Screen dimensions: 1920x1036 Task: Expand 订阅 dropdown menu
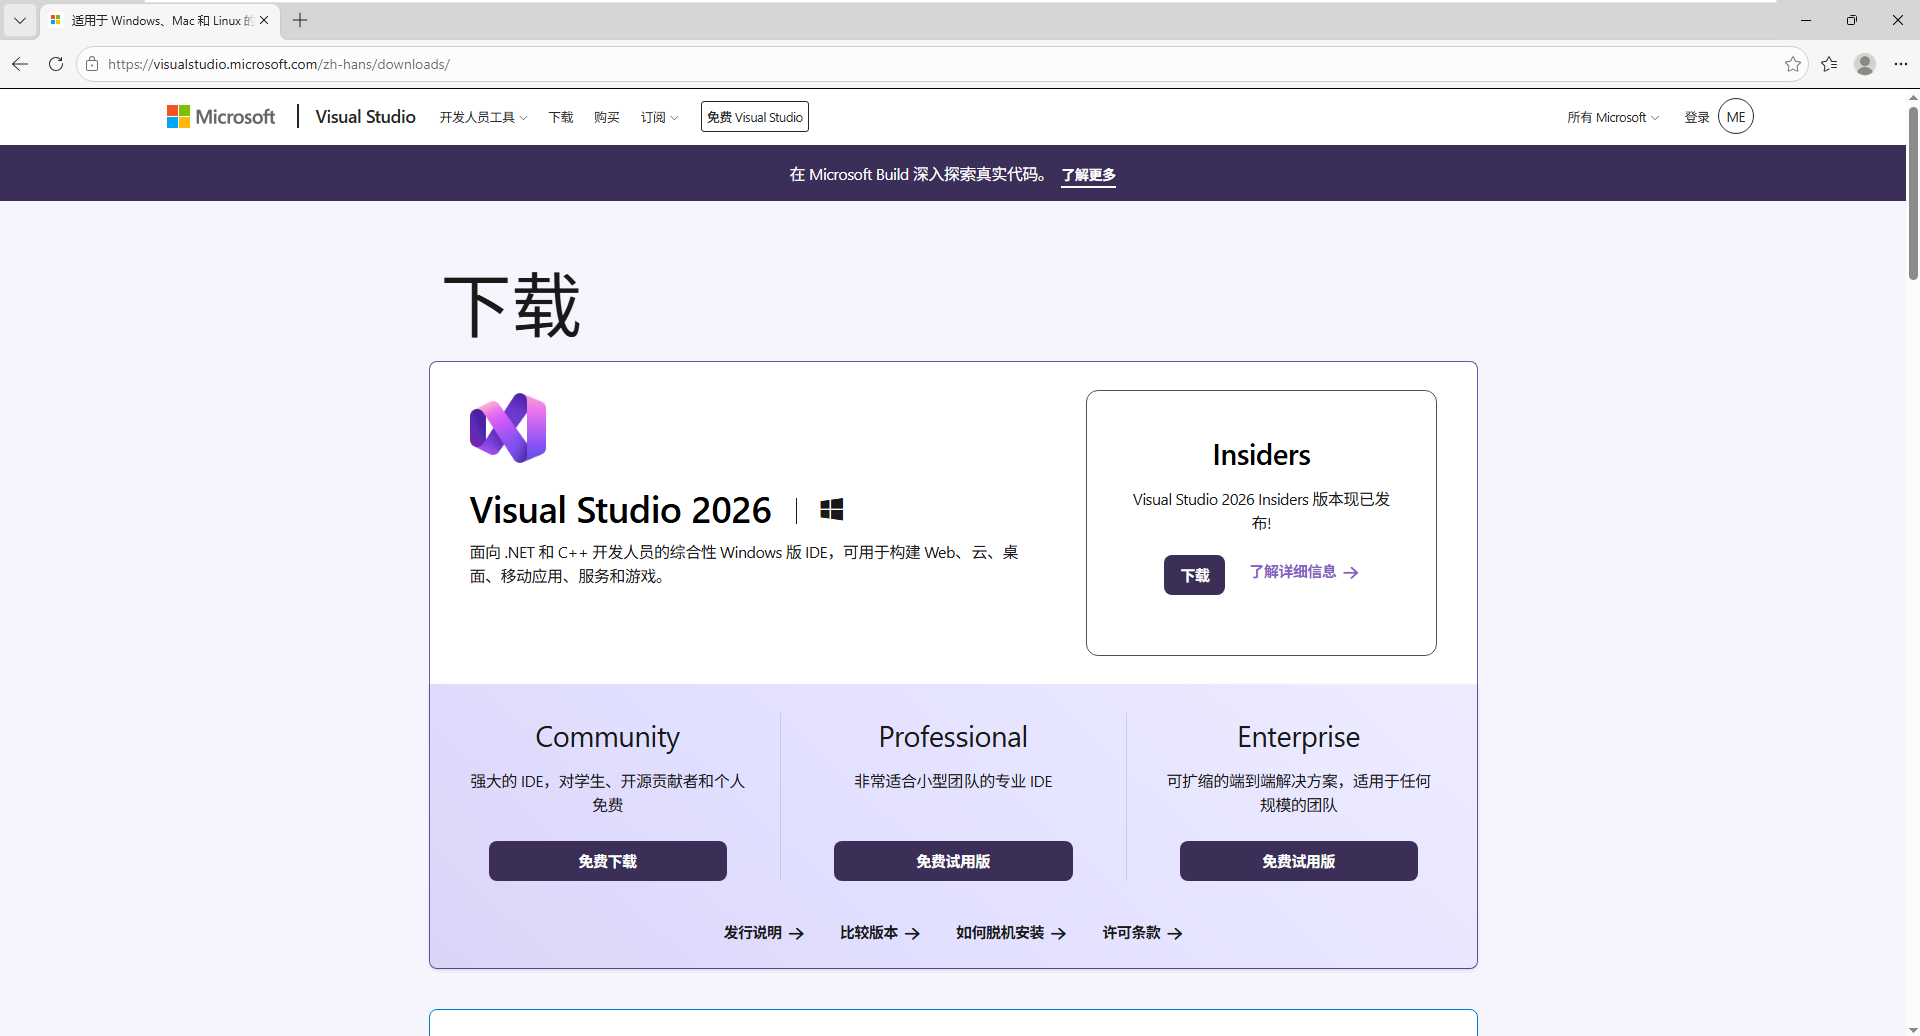[x=659, y=117]
